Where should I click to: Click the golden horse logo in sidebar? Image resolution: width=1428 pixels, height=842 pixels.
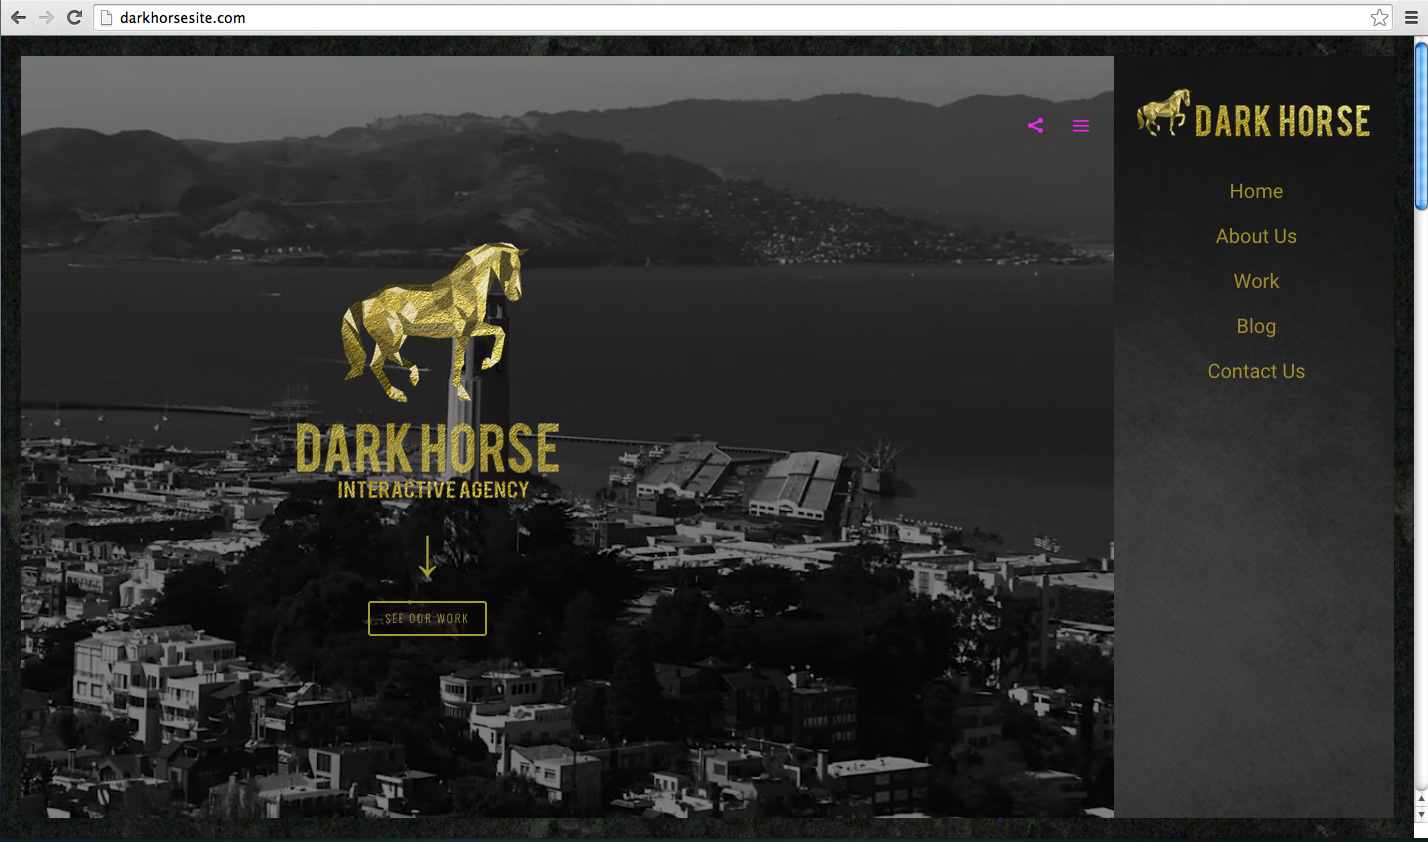point(1164,113)
